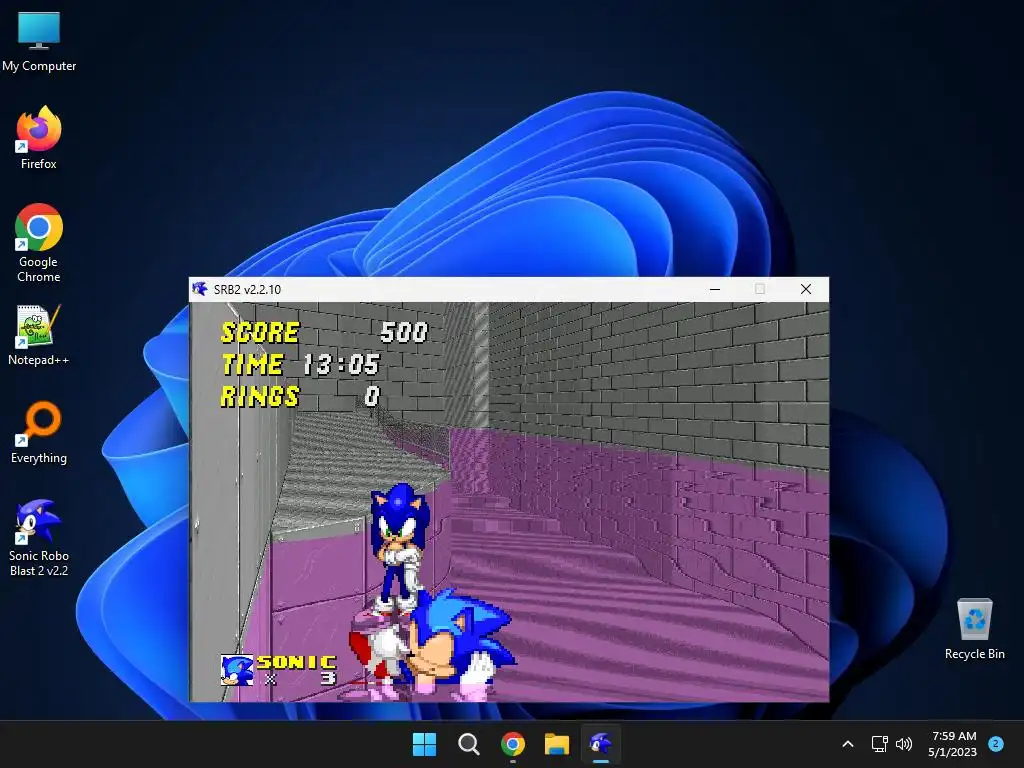Click the RINGS counter in the game HUD
1024x768 pixels.
point(300,396)
